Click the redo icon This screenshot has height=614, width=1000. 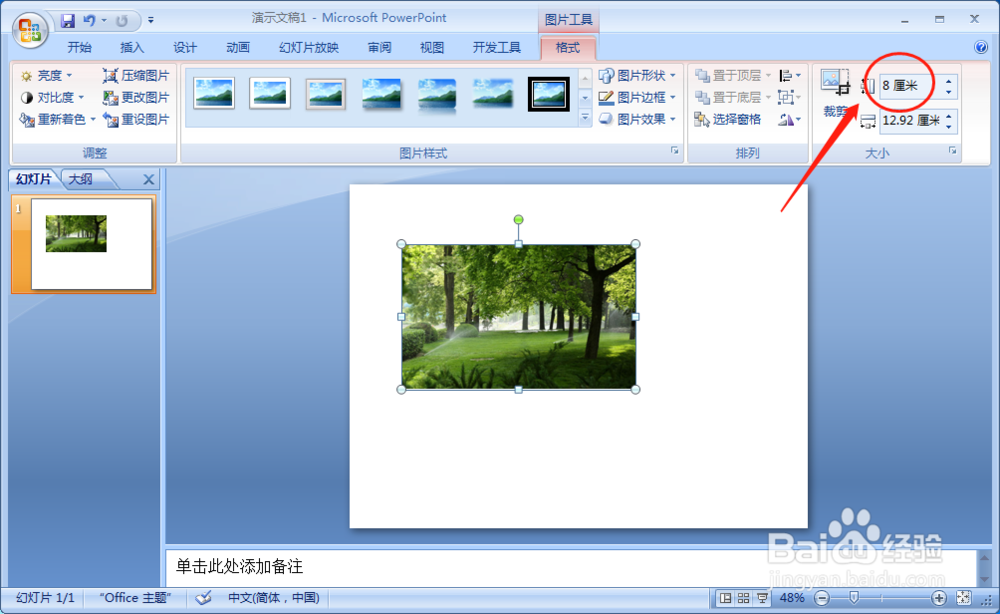121,20
